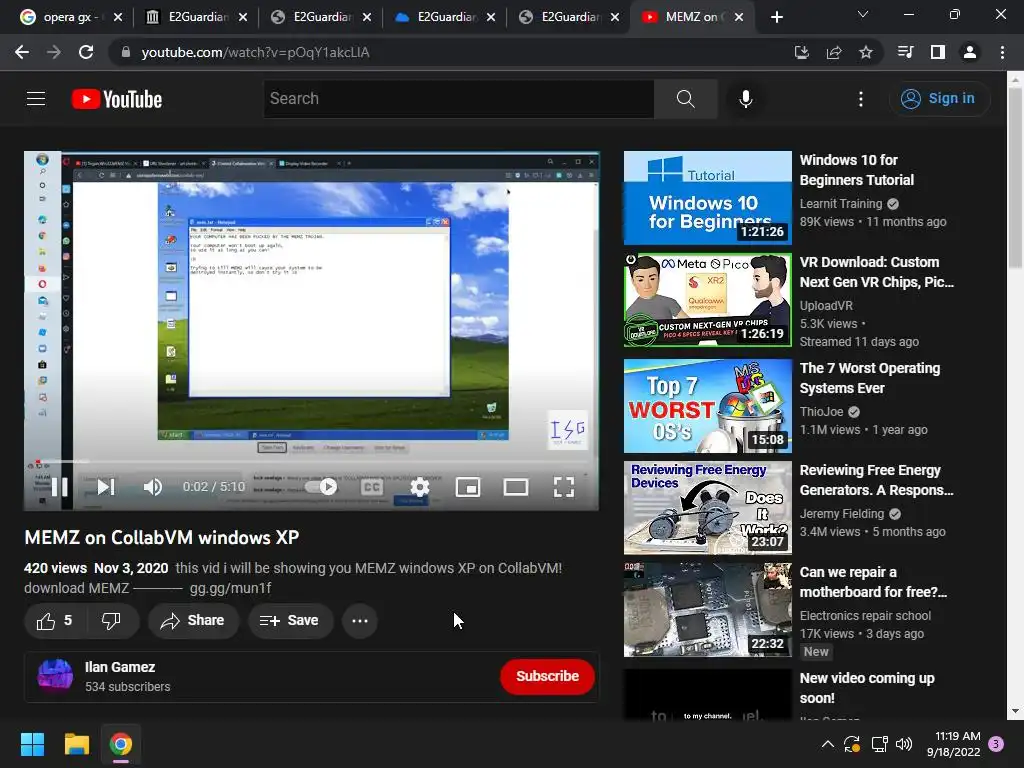Open Windows Start menu
This screenshot has width=1024, height=768.
click(32, 744)
